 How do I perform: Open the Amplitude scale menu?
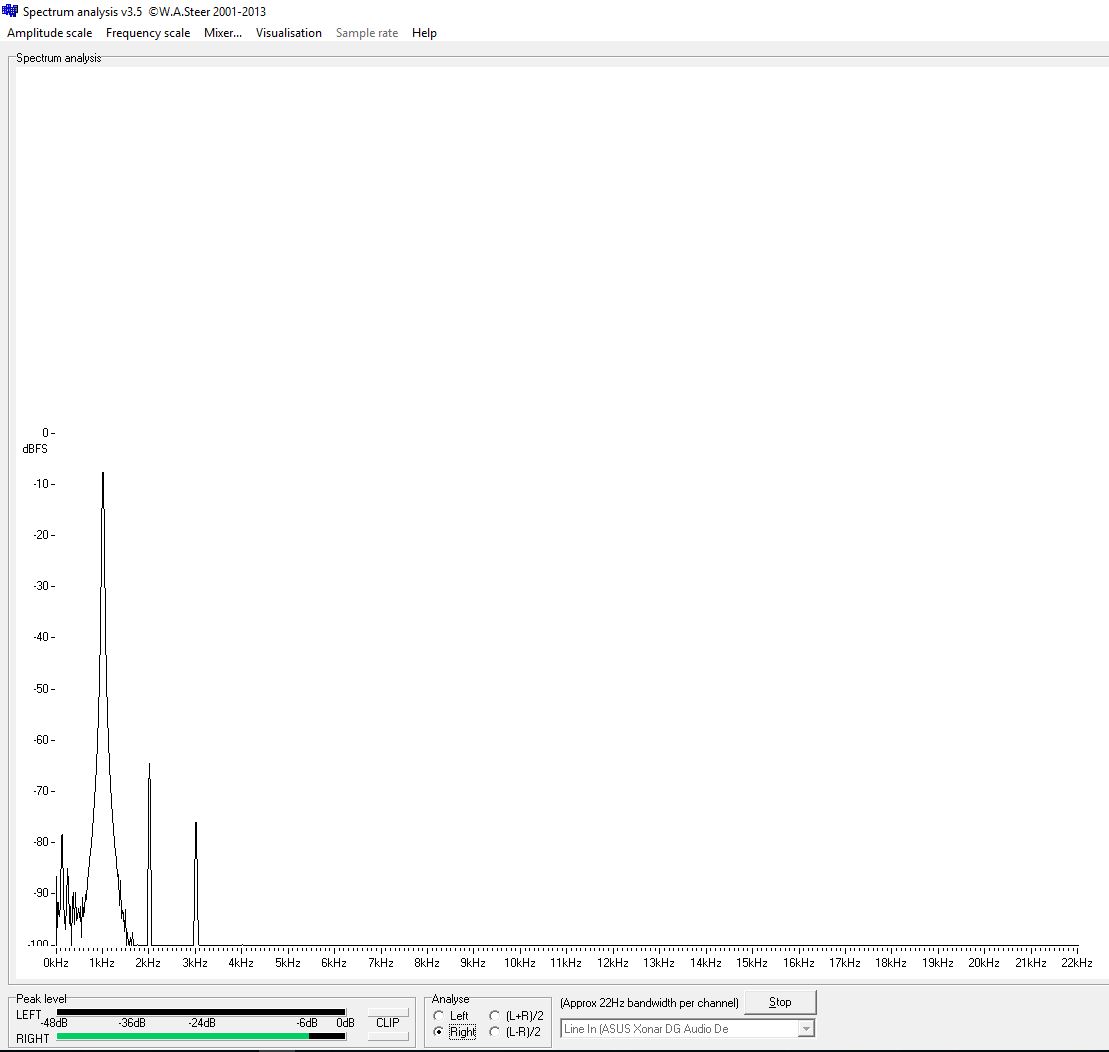50,33
